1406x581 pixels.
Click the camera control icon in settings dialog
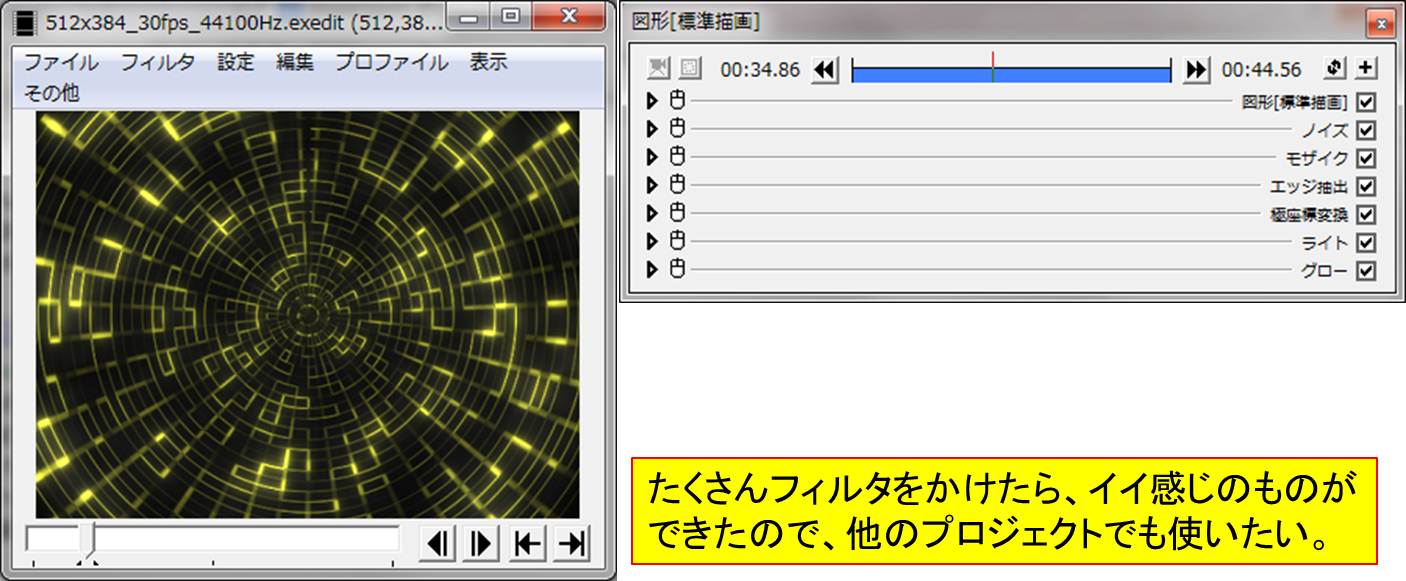[657, 69]
